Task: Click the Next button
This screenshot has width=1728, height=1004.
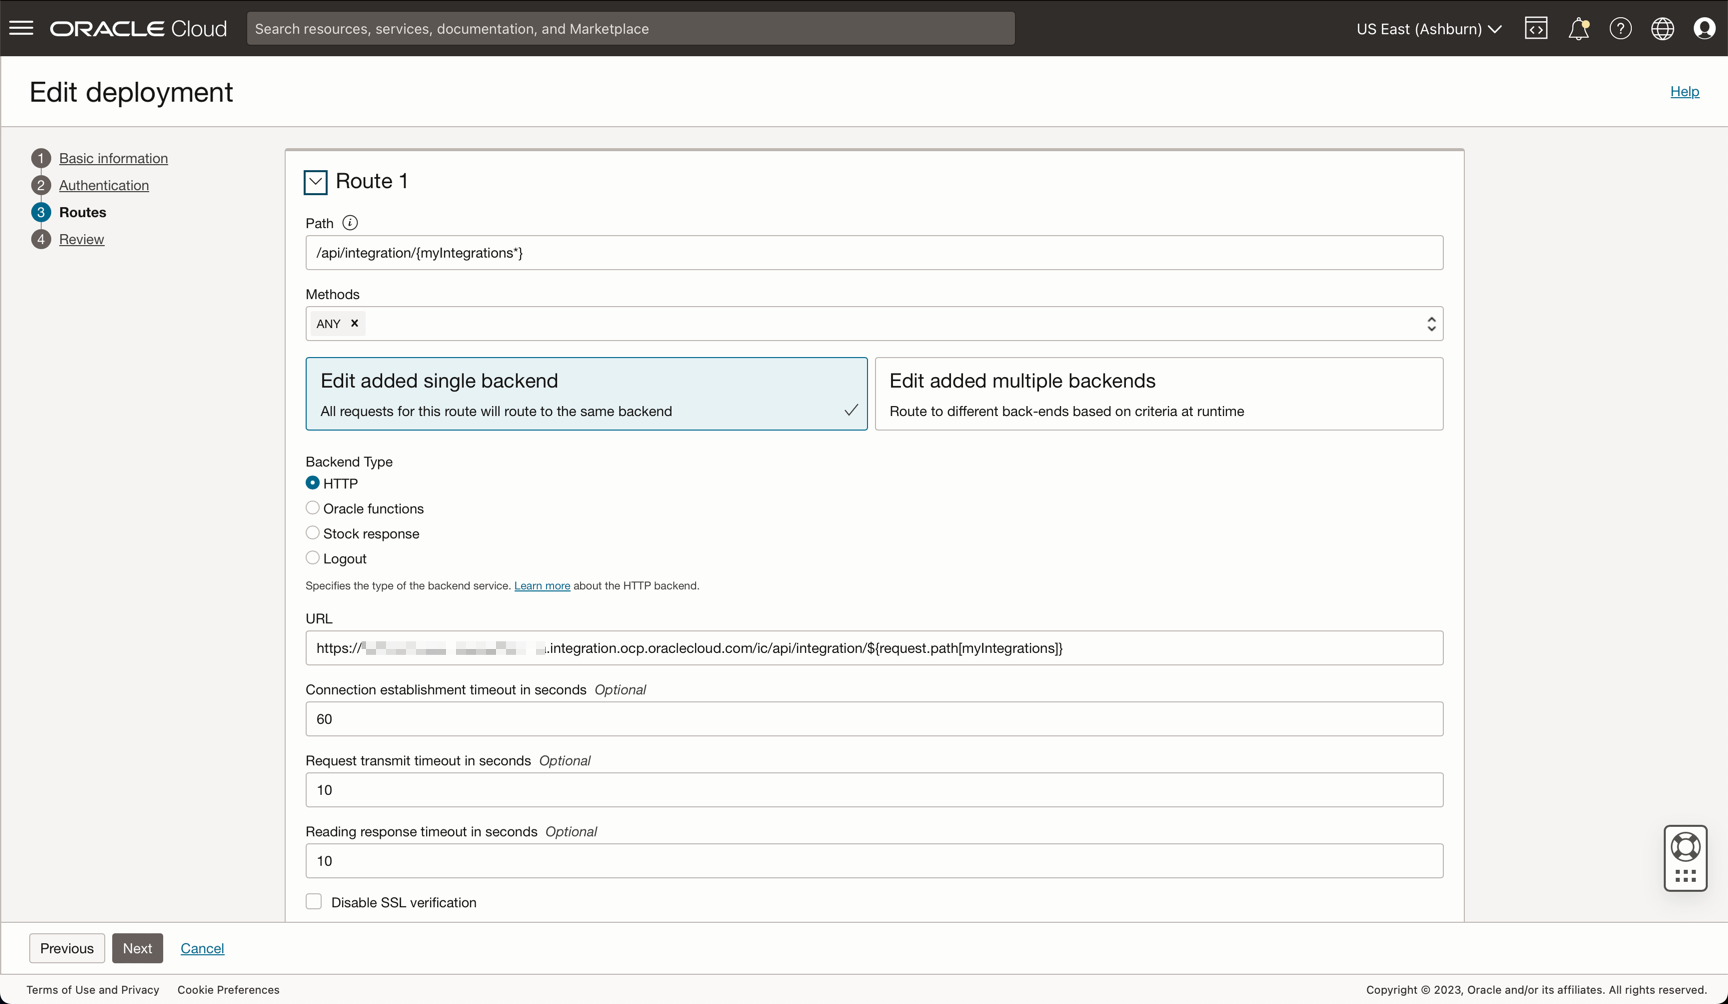Action: [x=137, y=948]
